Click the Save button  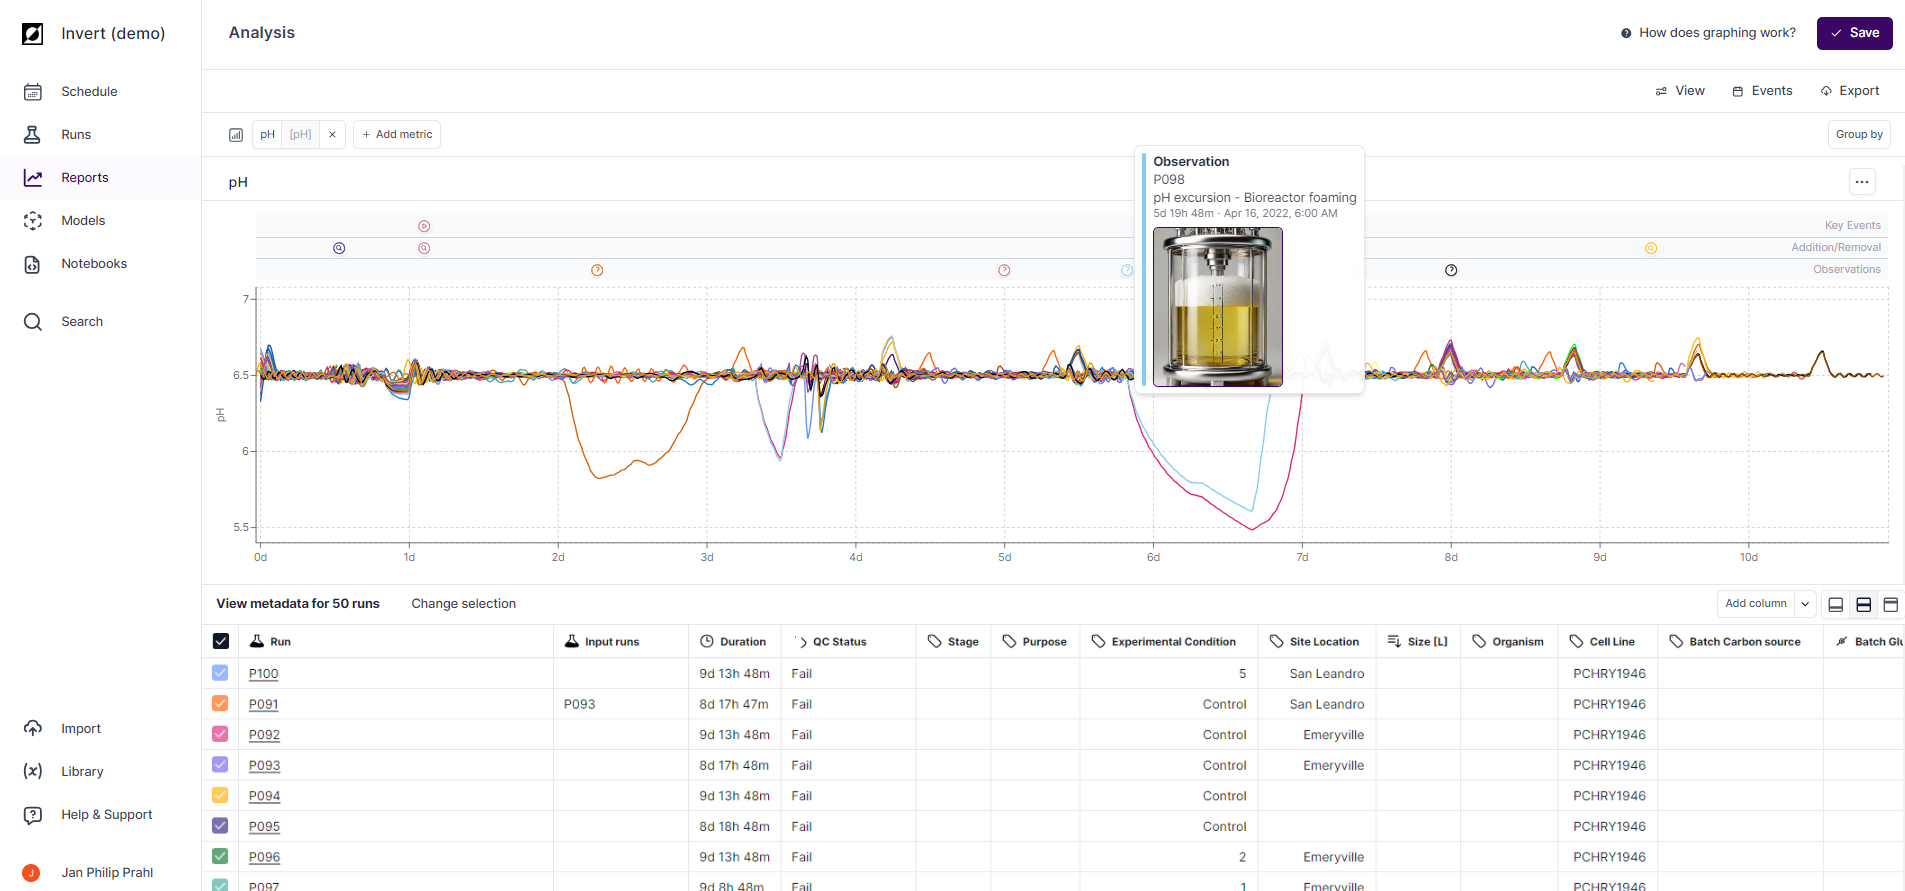pyautogui.click(x=1854, y=33)
